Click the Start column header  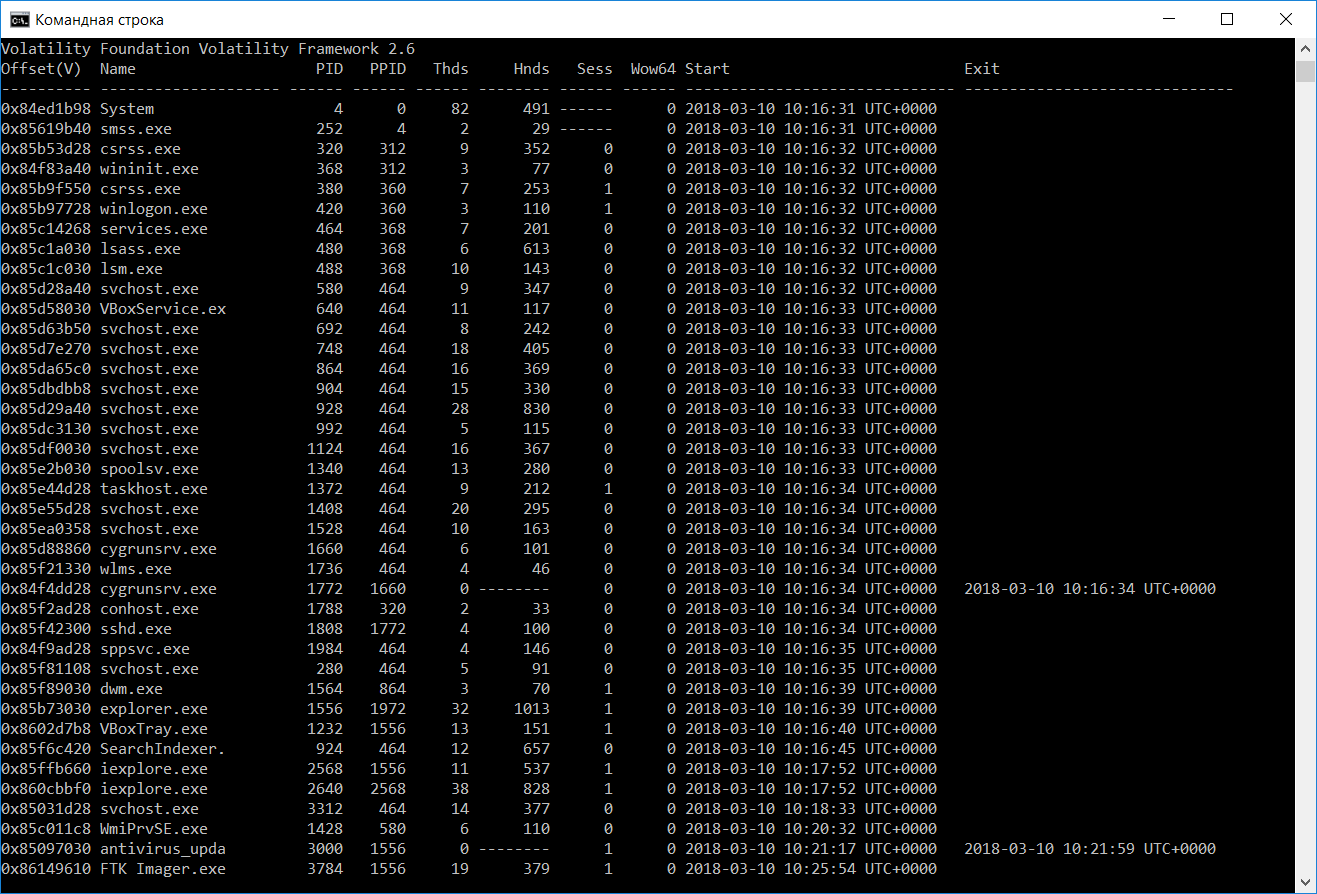tap(707, 69)
